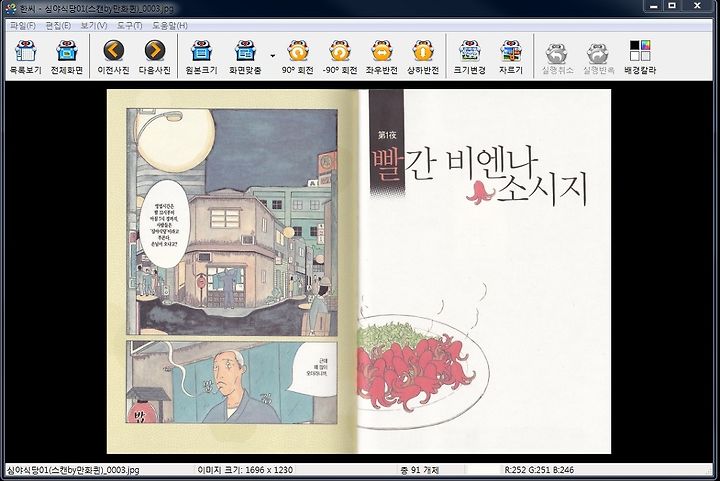Click the displayed manga page image
Image resolution: width=720 pixels, height=481 pixels.
click(x=359, y=271)
